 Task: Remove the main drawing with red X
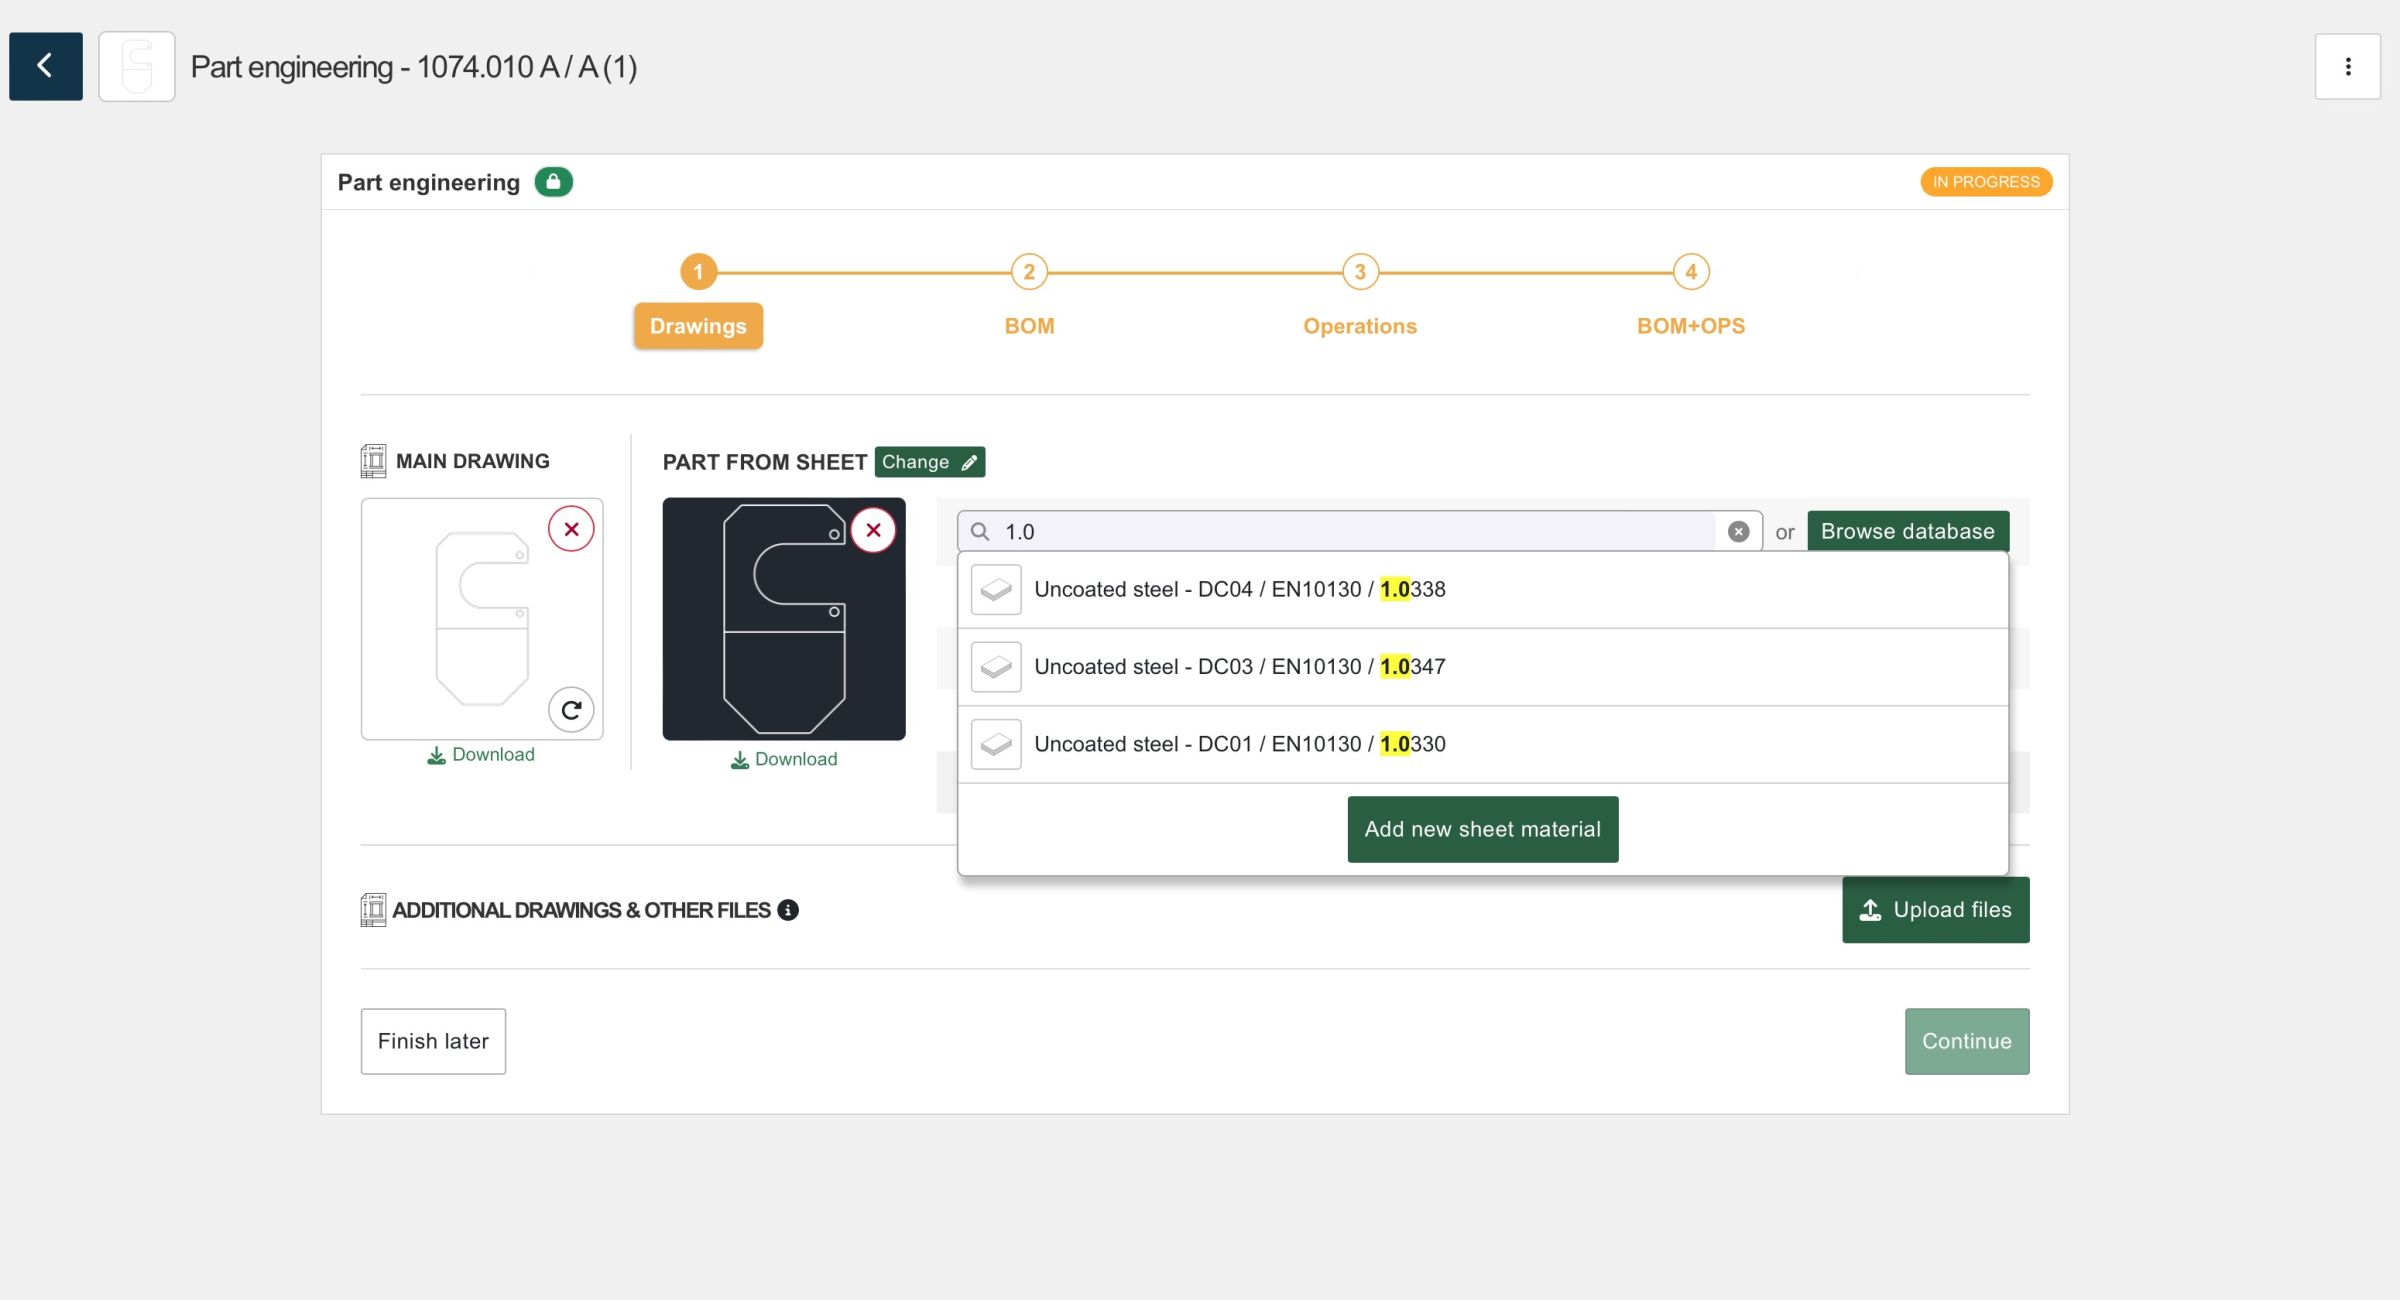click(x=571, y=529)
